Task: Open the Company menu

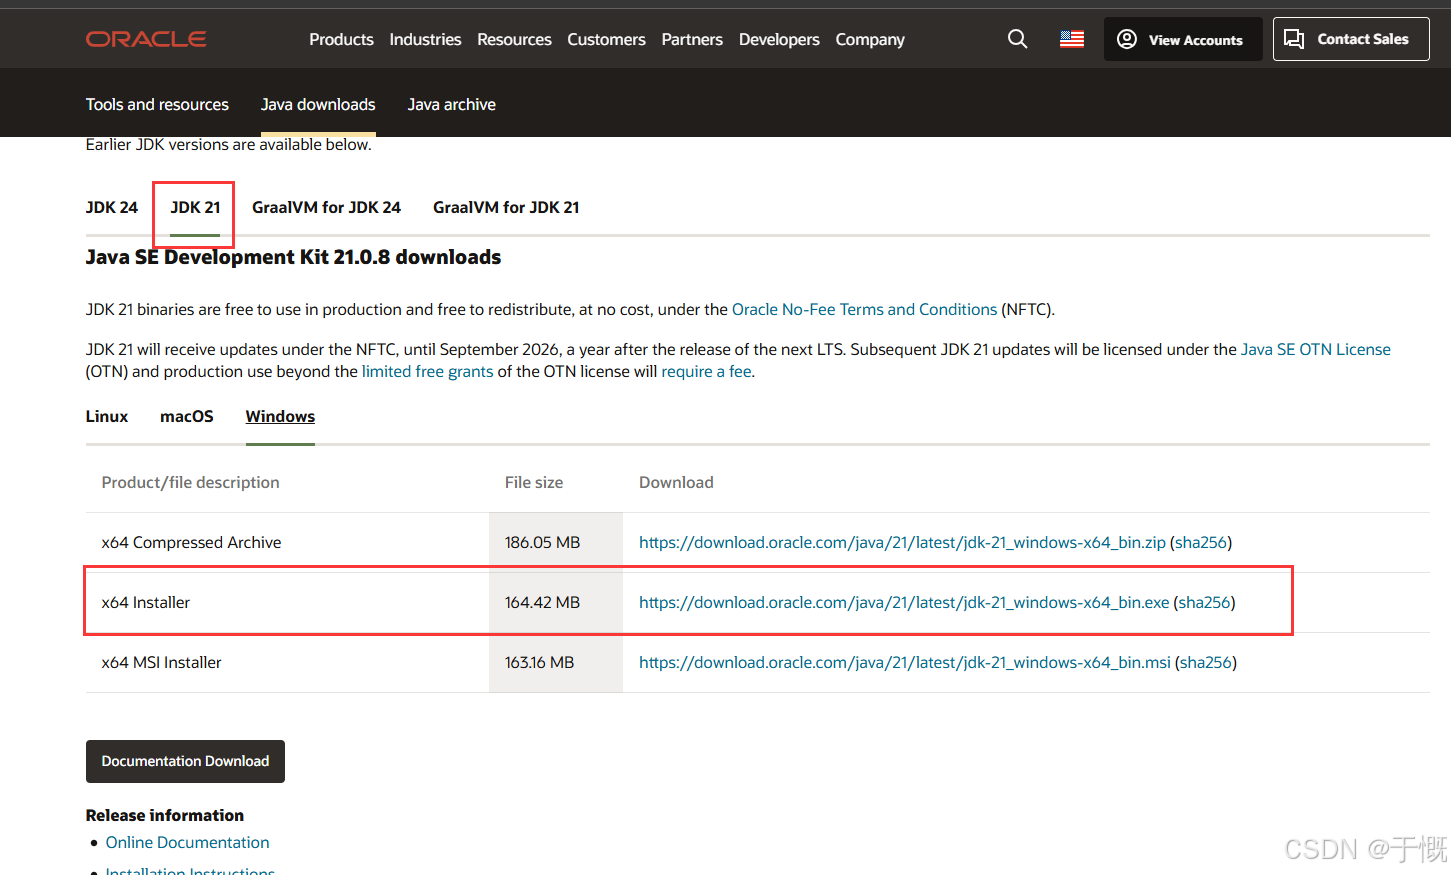Action: click(x=870, y=39)
